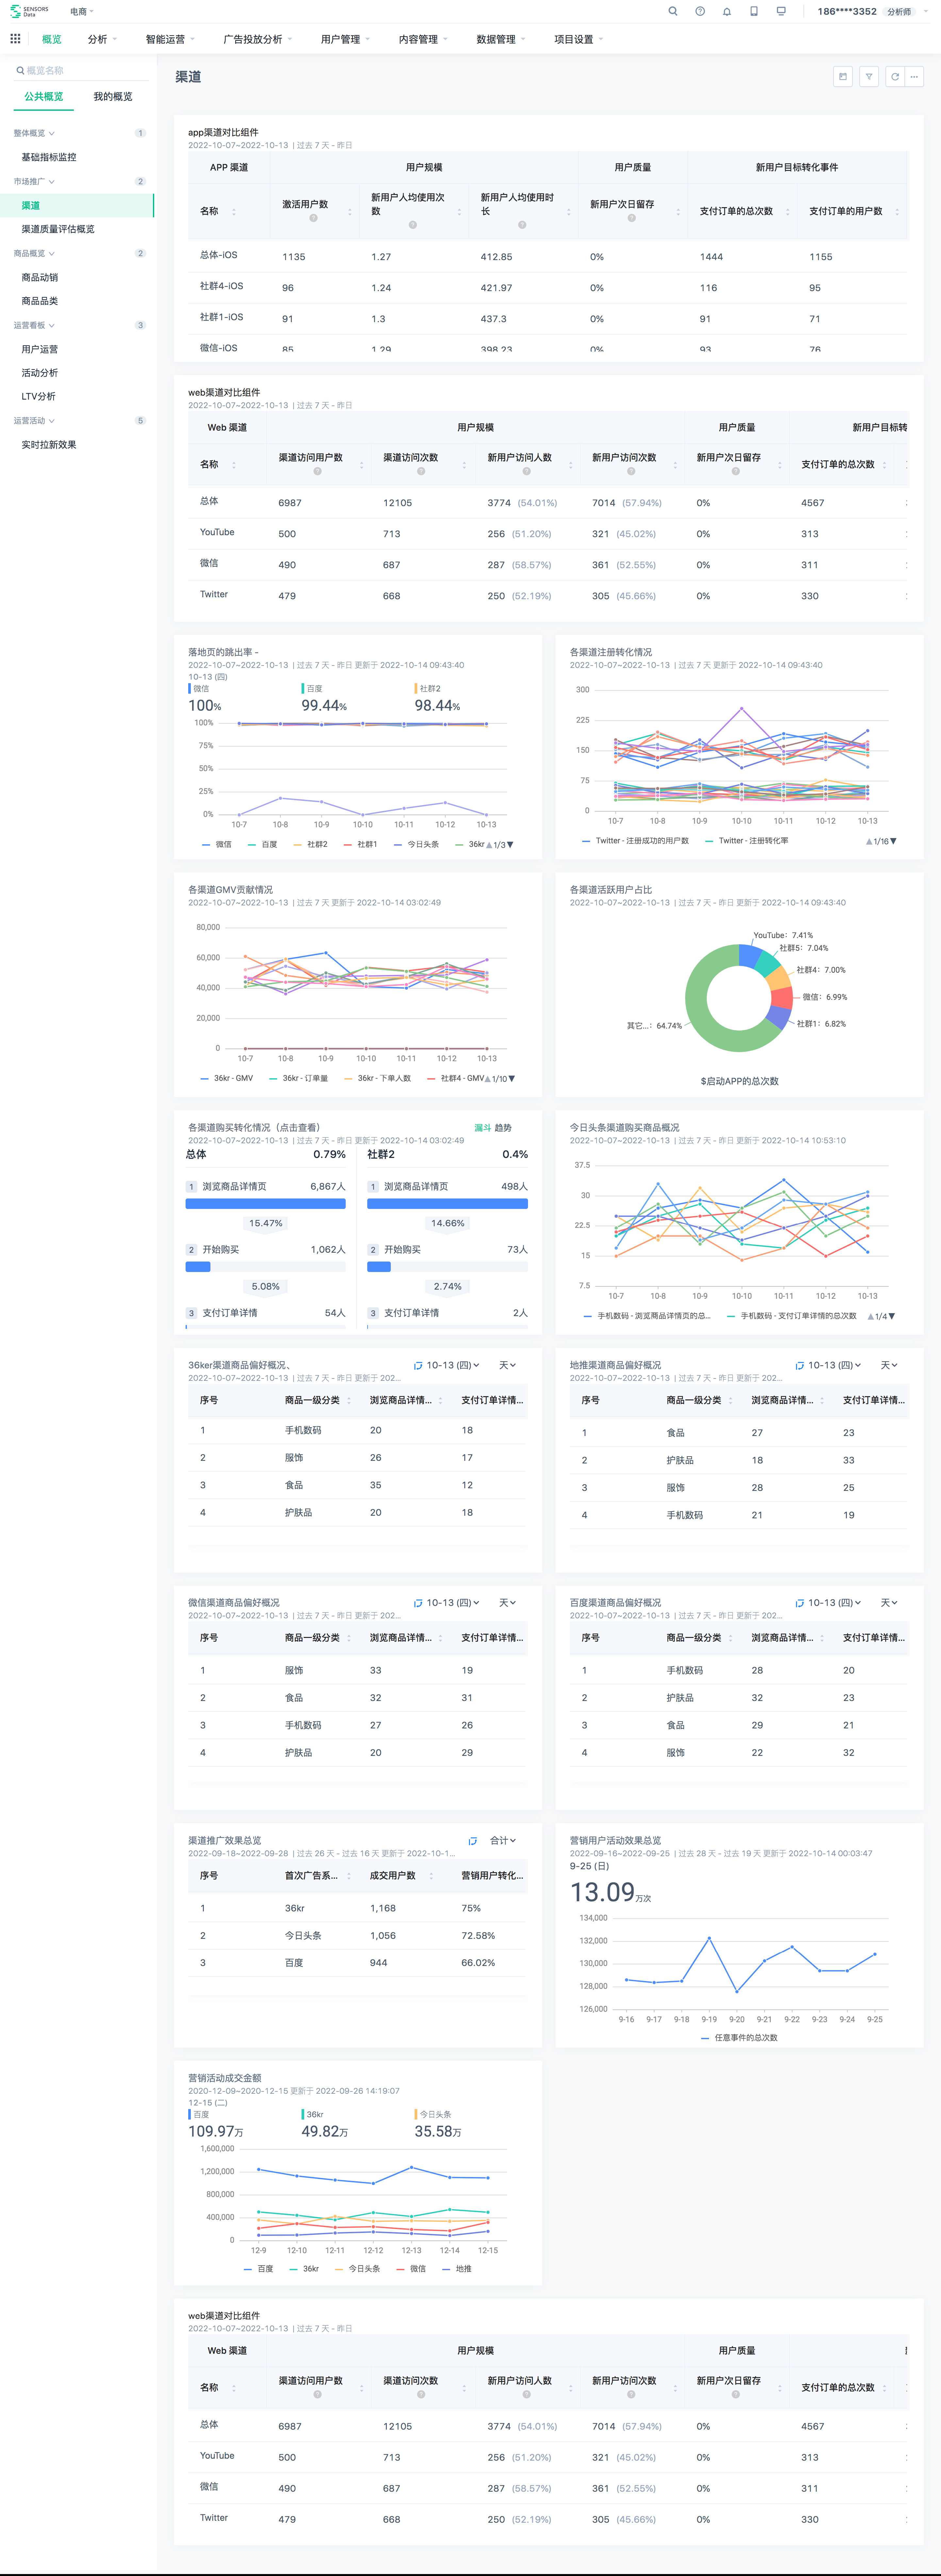Click the Sensors Data logo
The height and width of the screenshot is (2576, 941).
[x=29, y=11]
